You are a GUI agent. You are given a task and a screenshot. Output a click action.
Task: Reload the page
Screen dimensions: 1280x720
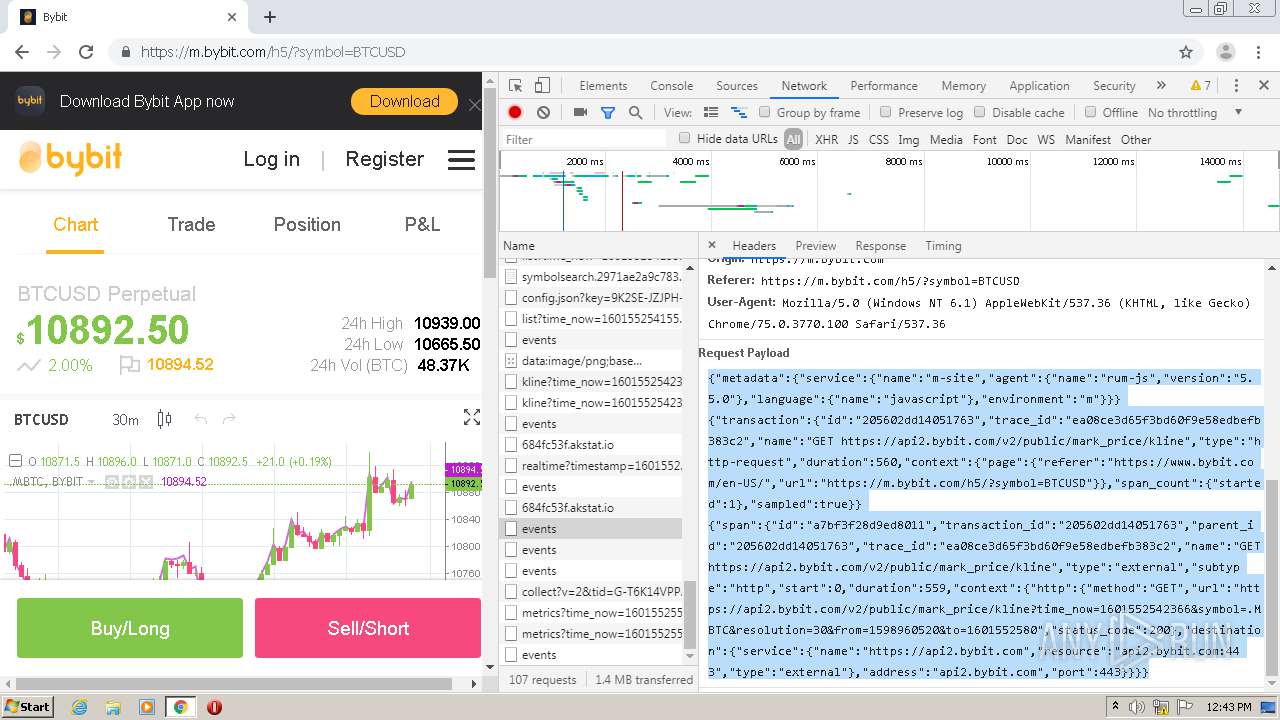point(86,52)
